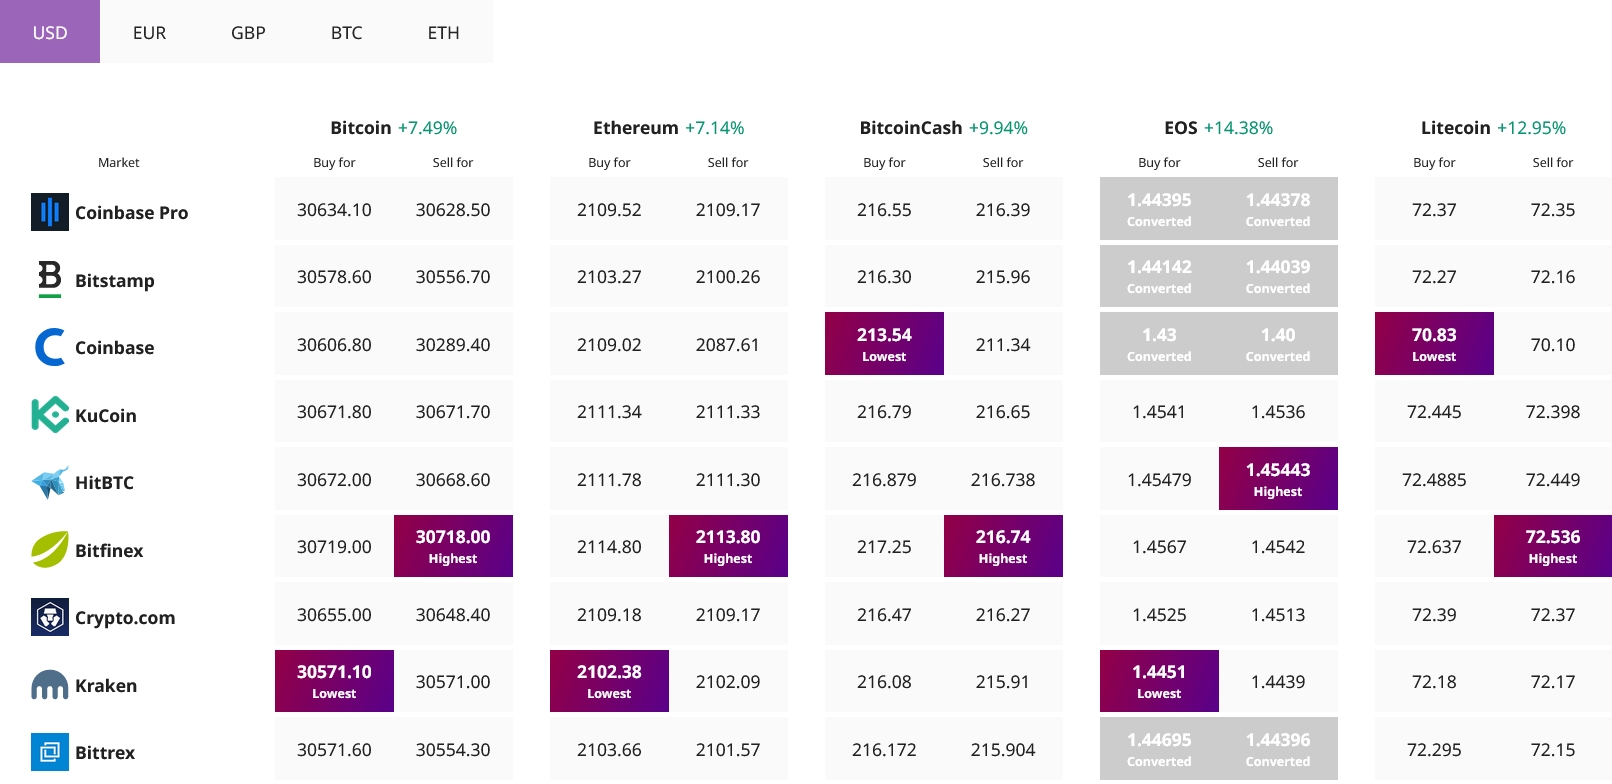The width and height of the screenshot is (1612, 784).
Task: Click the EOS column heading
Action: coord(1181,128)
